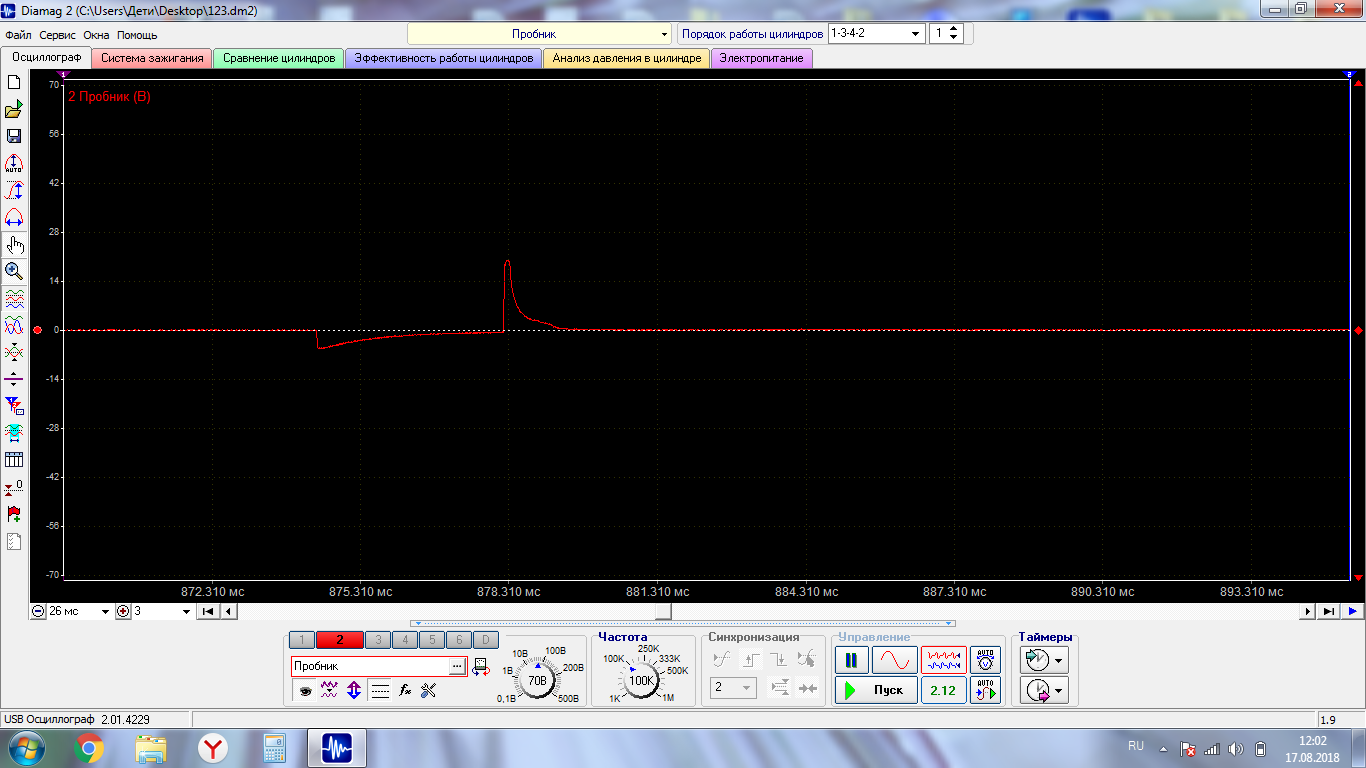Open probe settings wrench icon
Viewport: 1366px width, 768px height.
pyautogui.click(x=429, y=689)
